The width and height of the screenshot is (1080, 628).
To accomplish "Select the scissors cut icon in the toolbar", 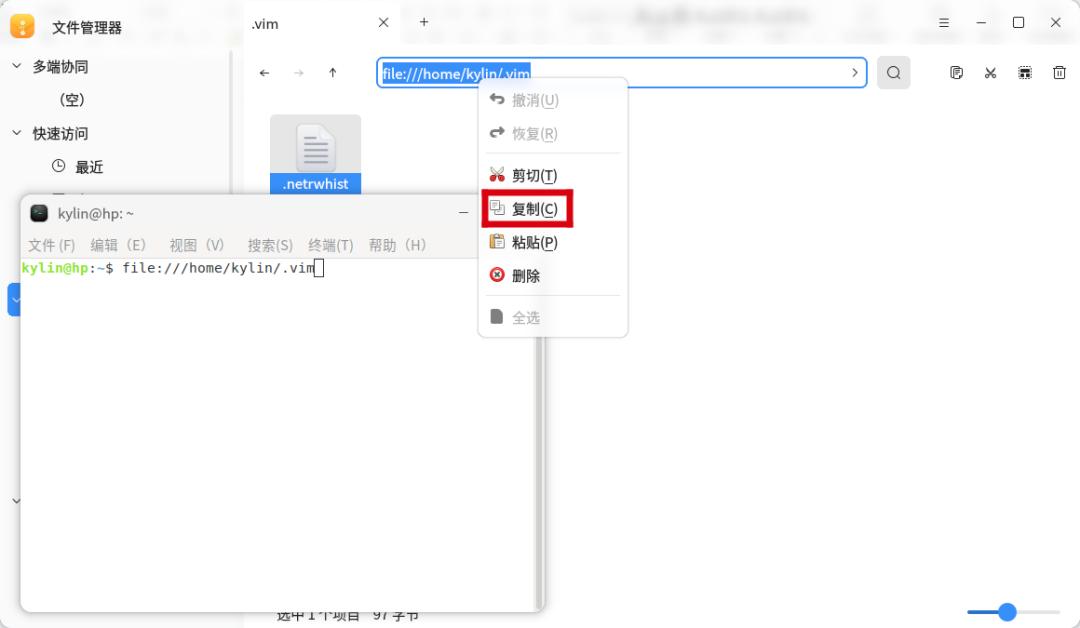I will [990, 72].
